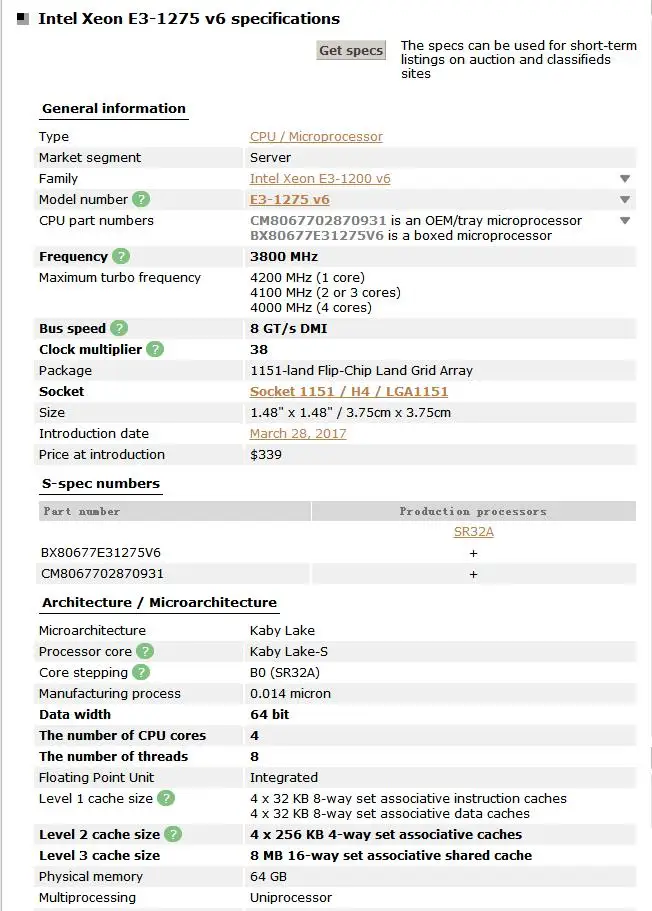
Task: Click the Get specs button
Action: pyautogui.click(x=351, y=51)
